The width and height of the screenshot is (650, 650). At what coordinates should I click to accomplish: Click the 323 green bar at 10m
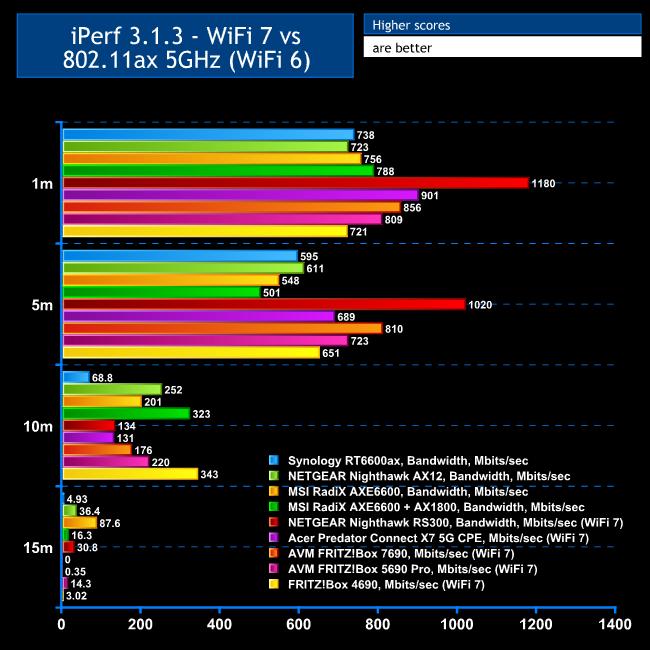[x=126, y=413]
